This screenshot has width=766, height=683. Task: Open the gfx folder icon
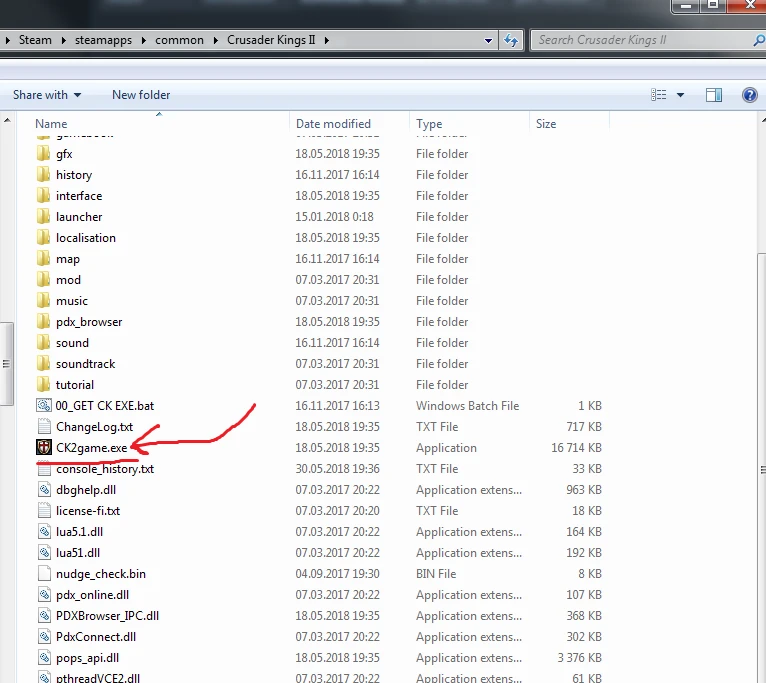click(43, 154)
